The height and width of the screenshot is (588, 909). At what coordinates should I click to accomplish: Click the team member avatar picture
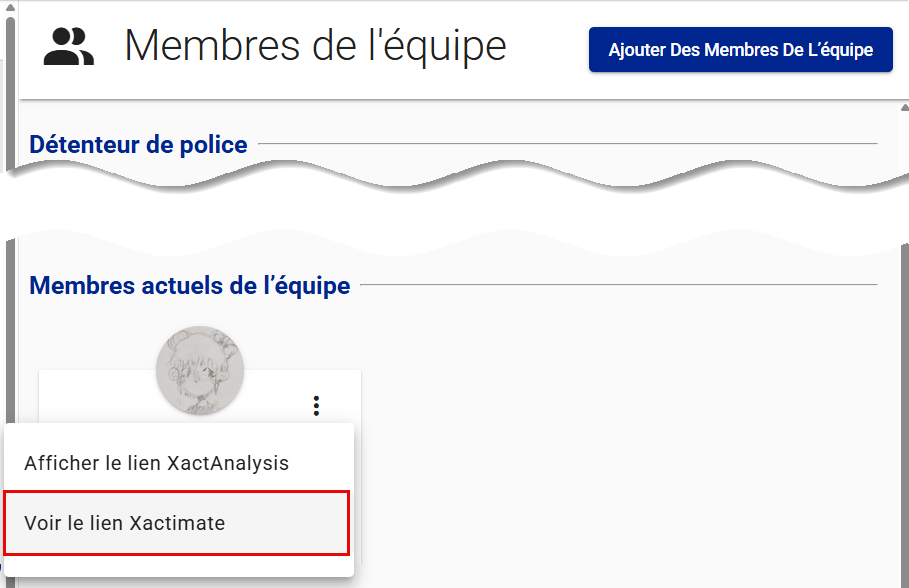[200, 368]
